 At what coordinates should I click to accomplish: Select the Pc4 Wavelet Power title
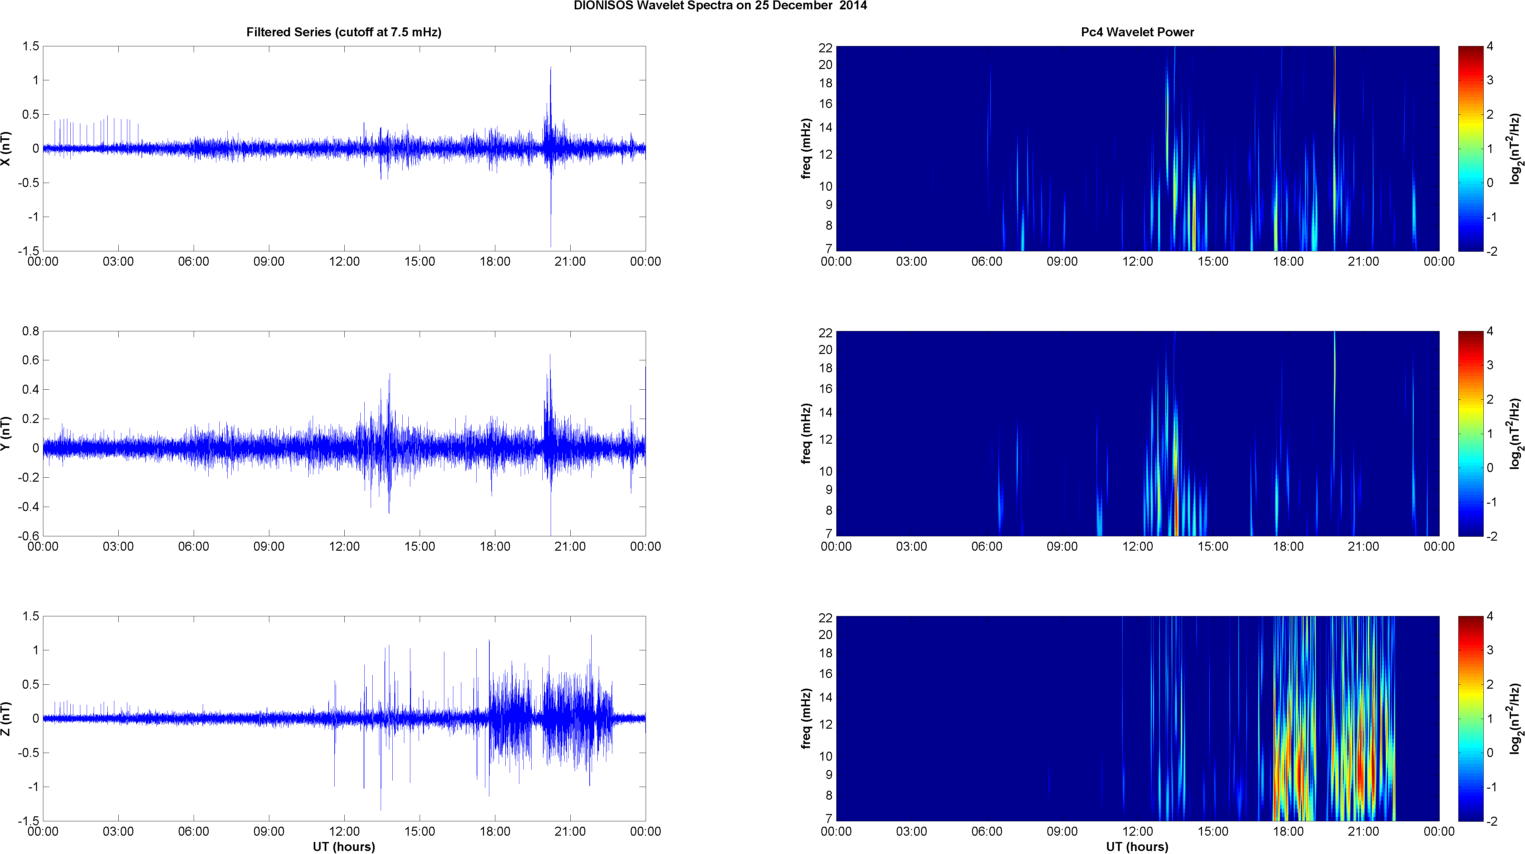[x=1137, y=32]
